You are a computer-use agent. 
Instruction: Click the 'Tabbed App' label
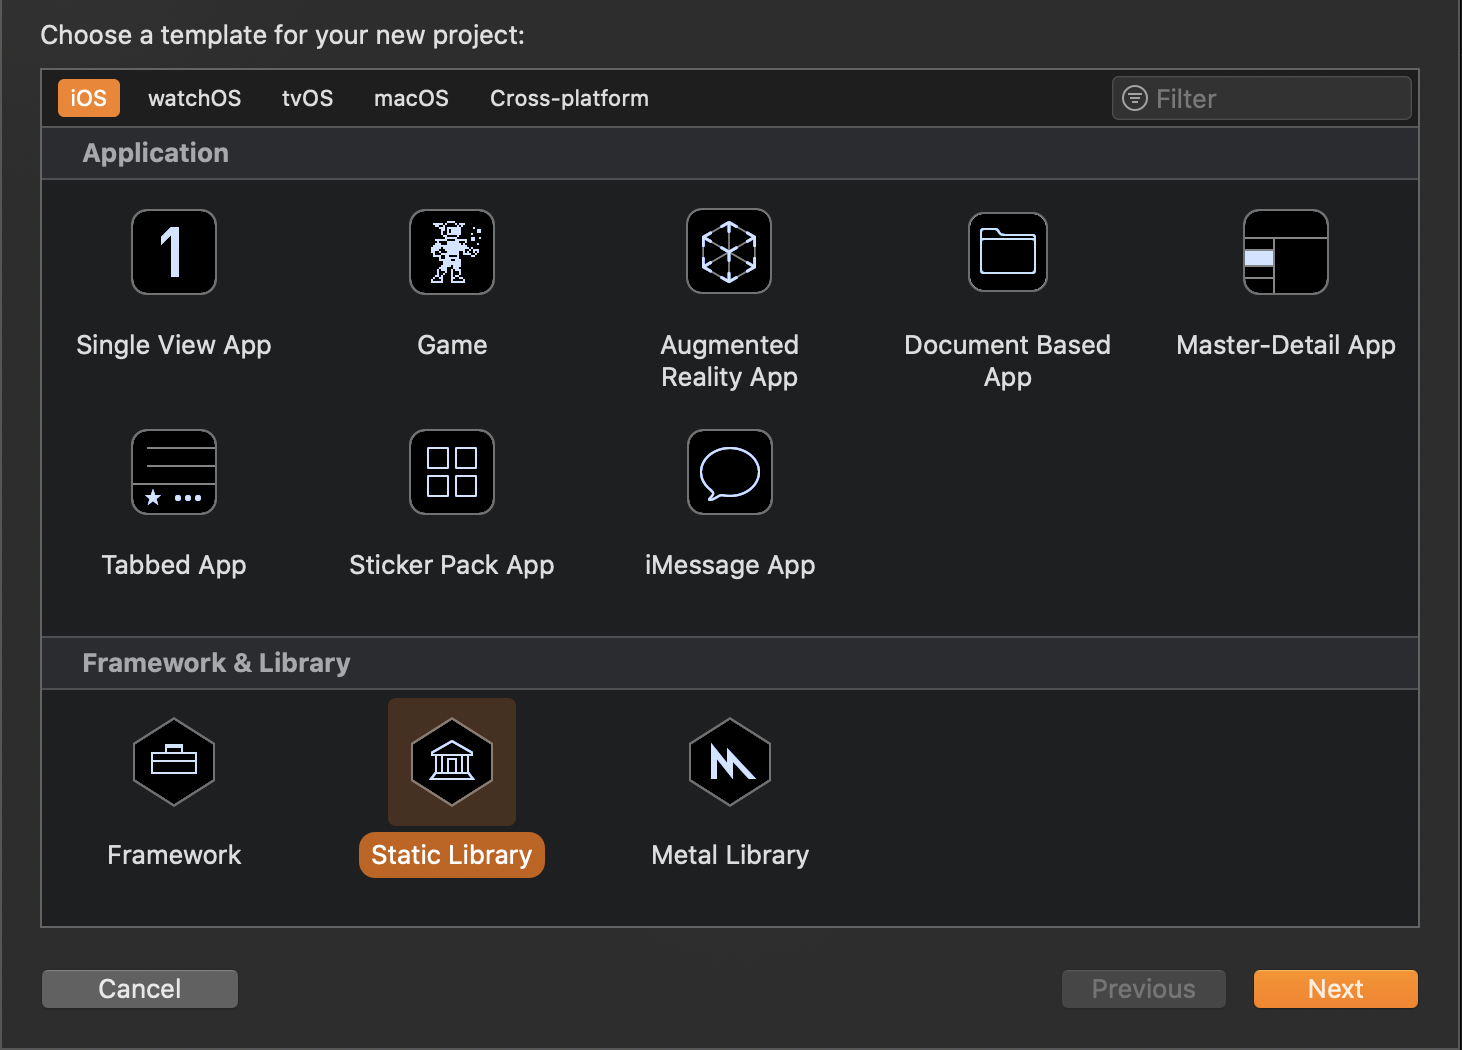coord(174,565)
